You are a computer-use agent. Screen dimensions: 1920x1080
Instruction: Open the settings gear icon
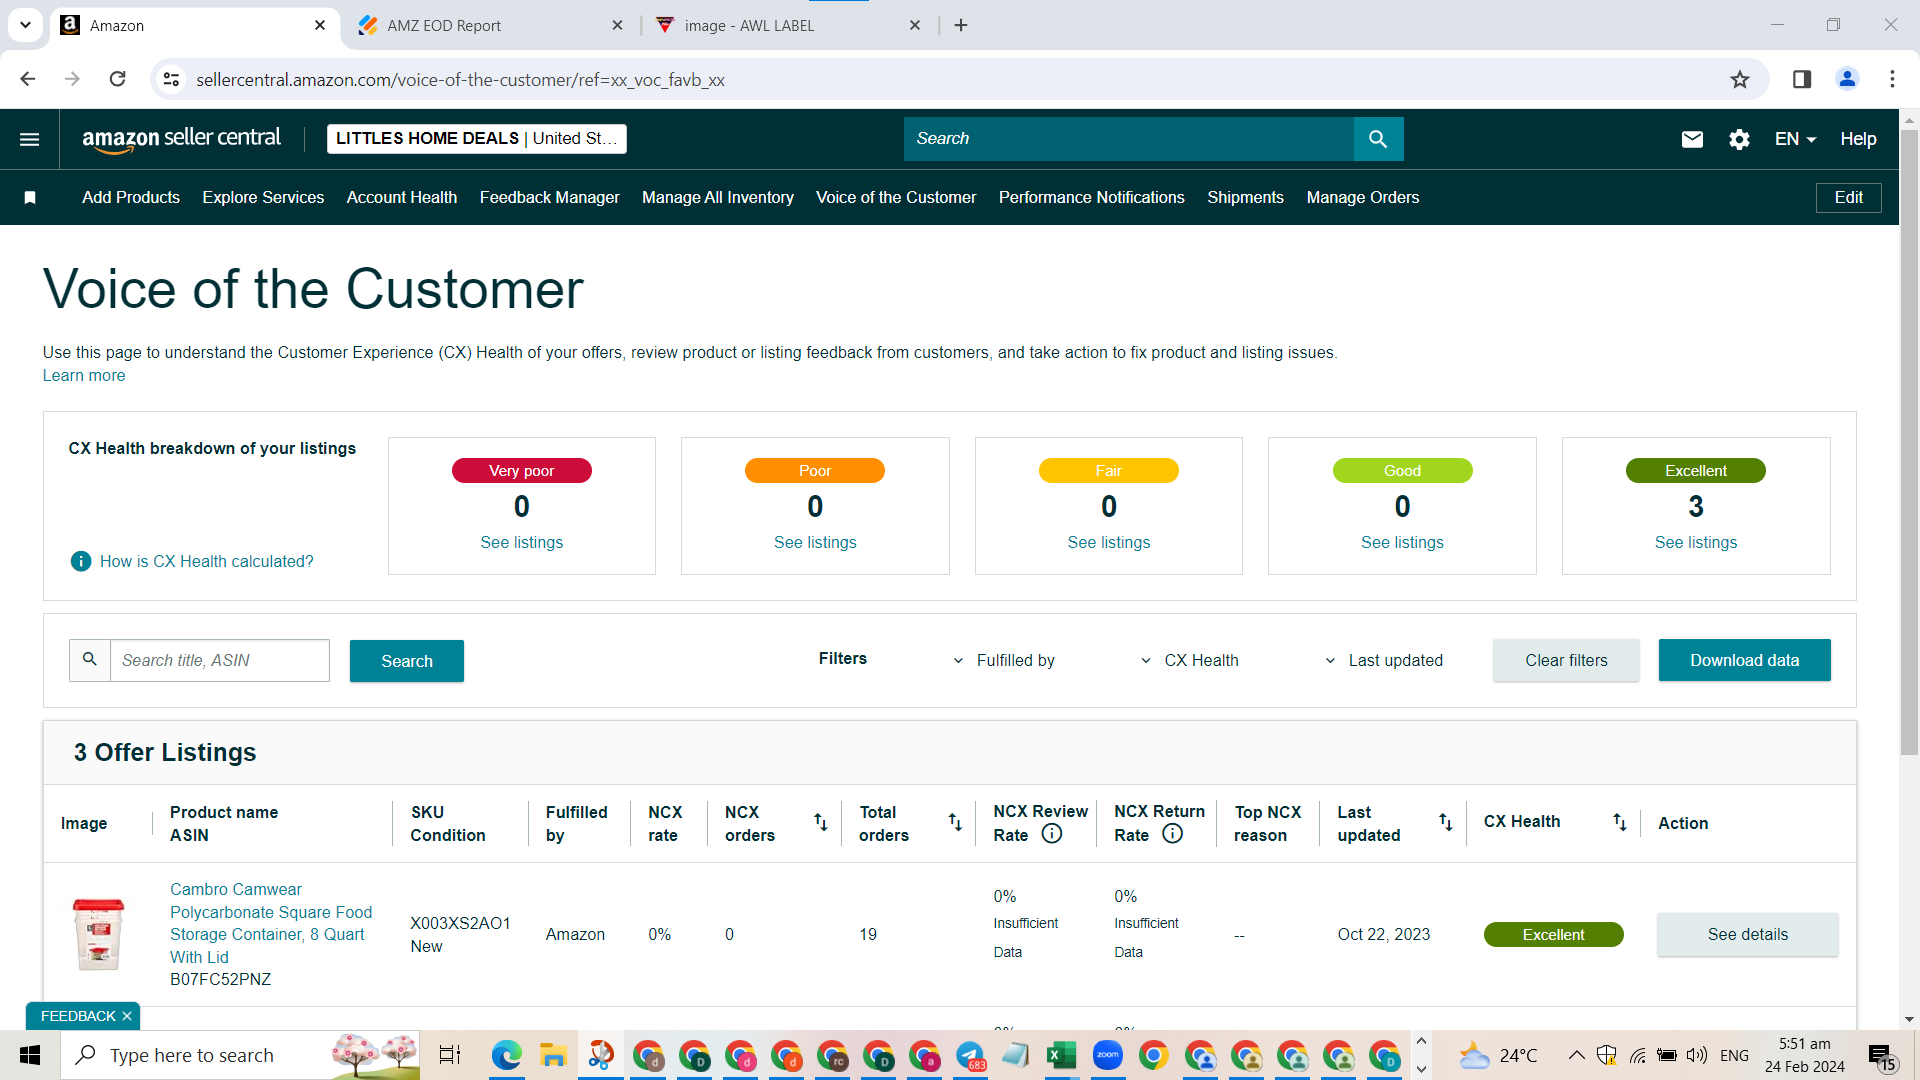[x=1739, y=139]
